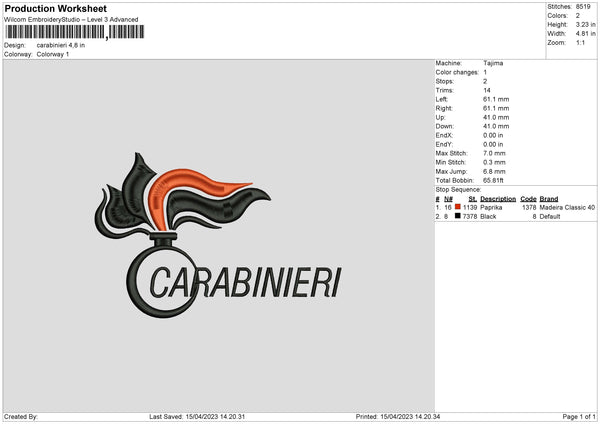This screenshot has height=424, width=600.
Task: Click the 'Stops:' label
Action: pos(444,81)
